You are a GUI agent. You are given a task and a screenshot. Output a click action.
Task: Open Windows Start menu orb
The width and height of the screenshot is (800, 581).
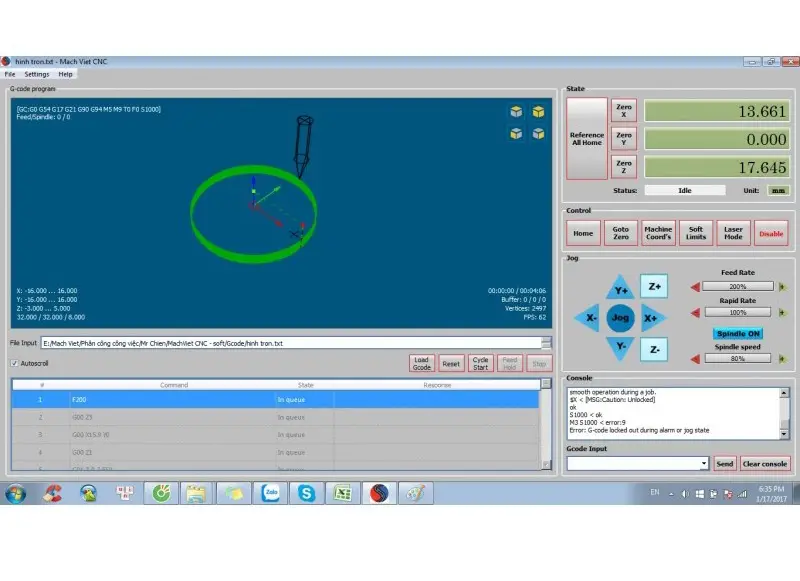click(16, 493)
